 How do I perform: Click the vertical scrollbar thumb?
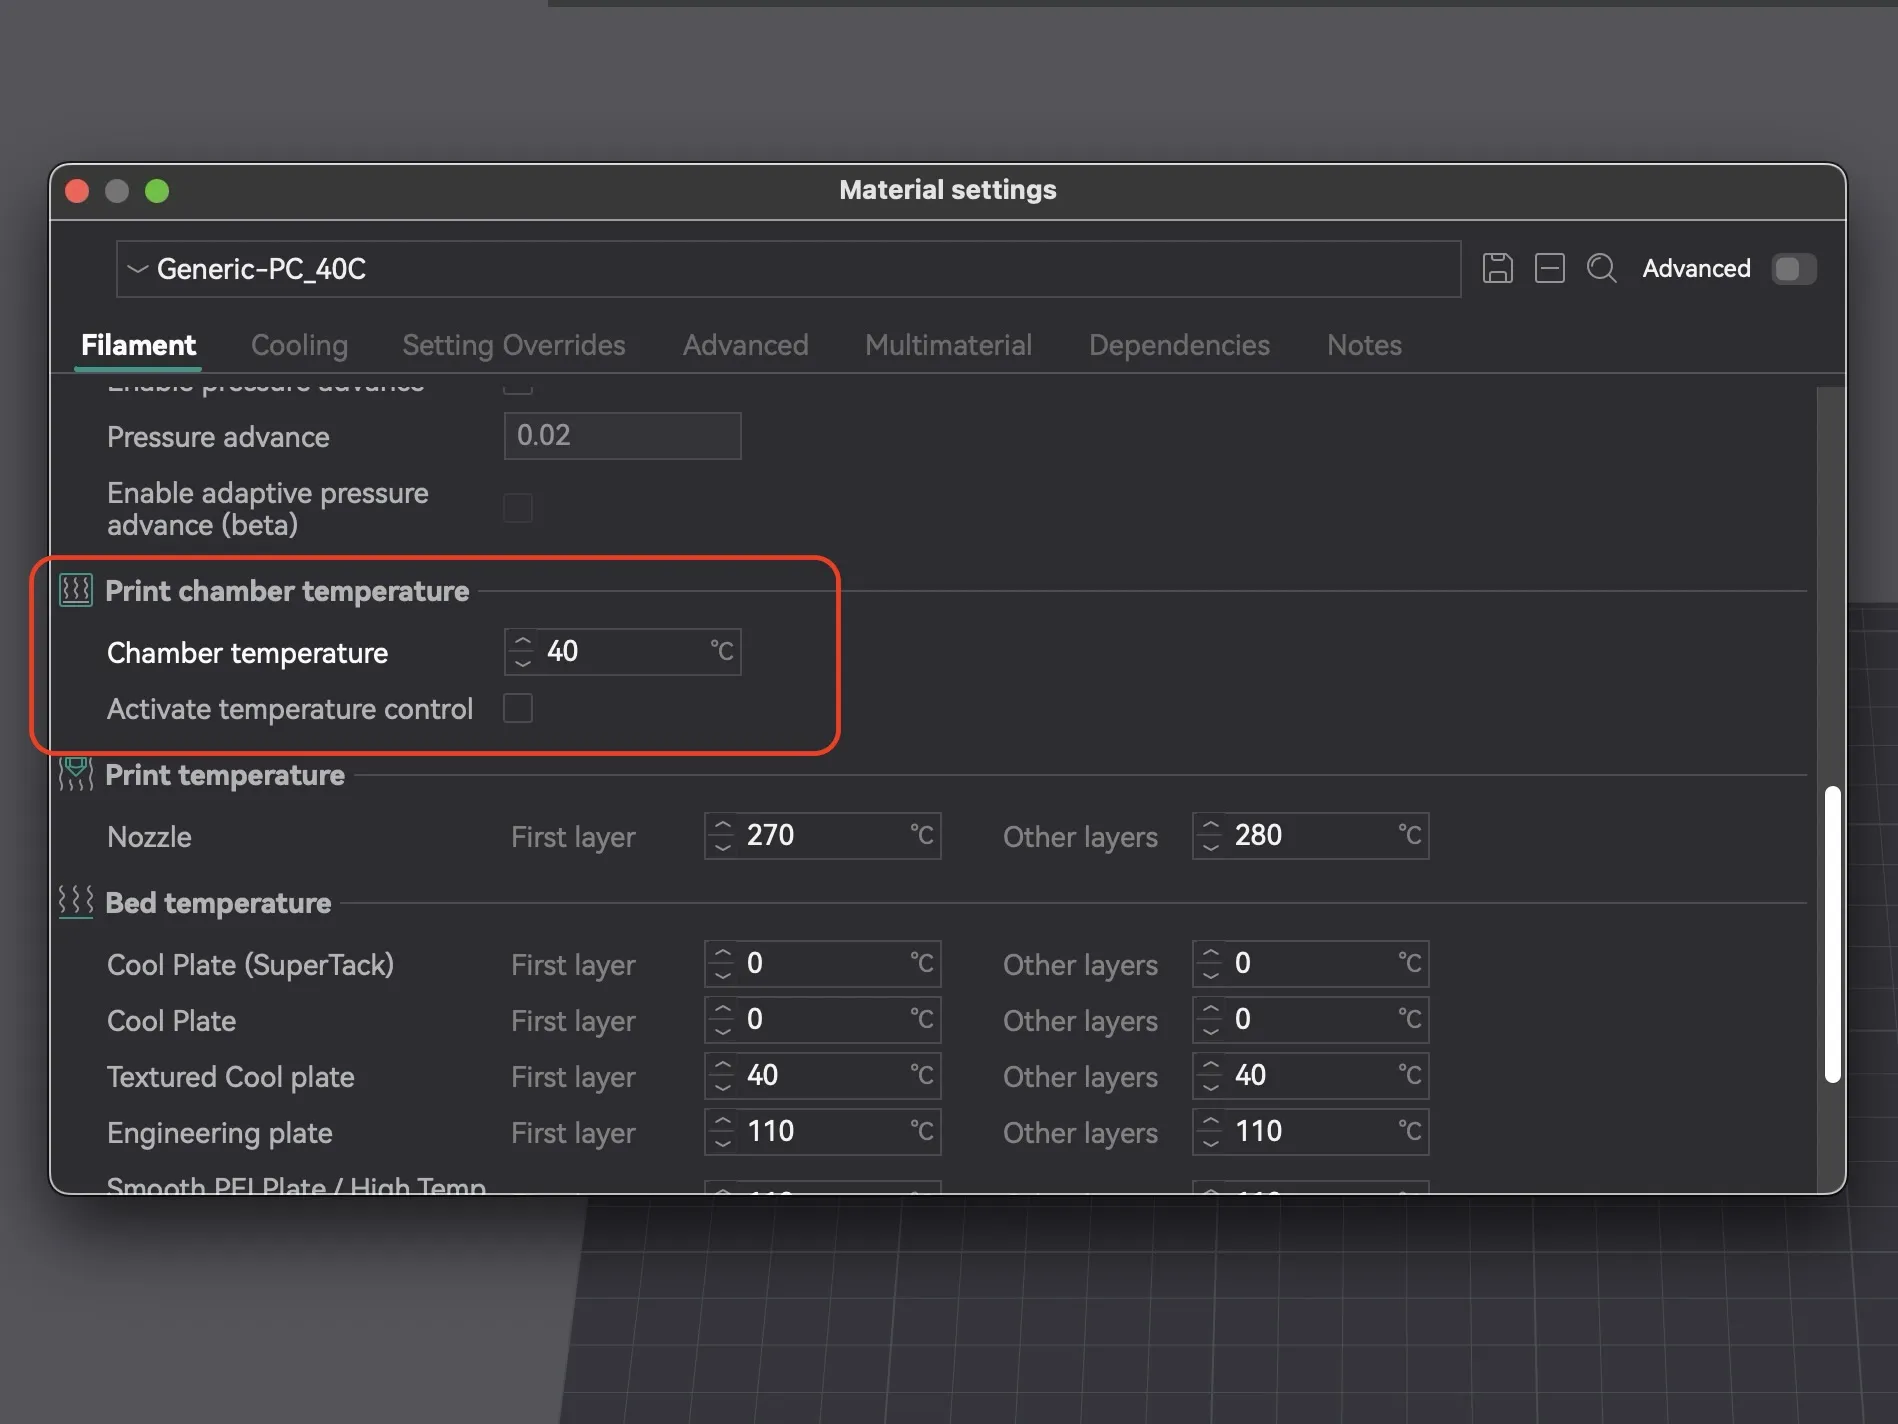point(1832,934)
